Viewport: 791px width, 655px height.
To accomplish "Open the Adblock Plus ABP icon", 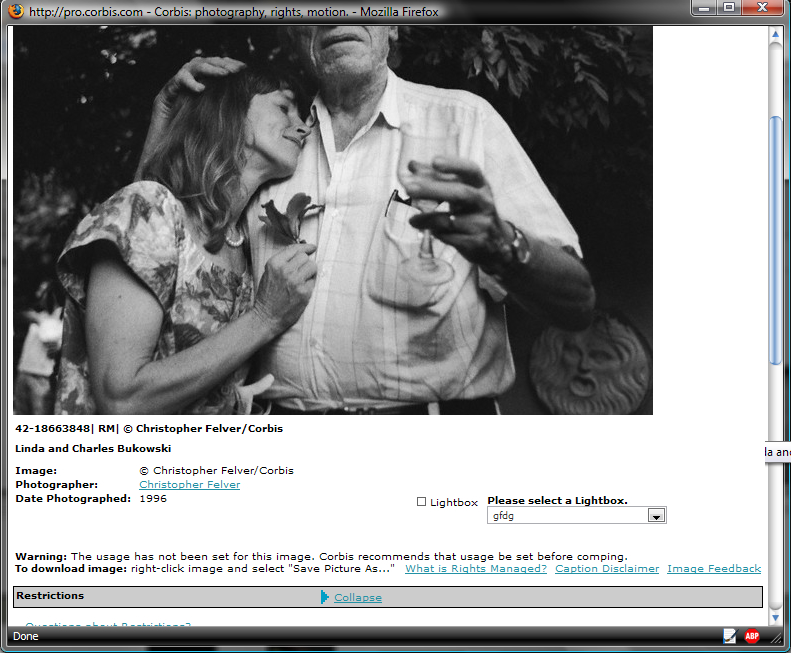I will (752, 636).
